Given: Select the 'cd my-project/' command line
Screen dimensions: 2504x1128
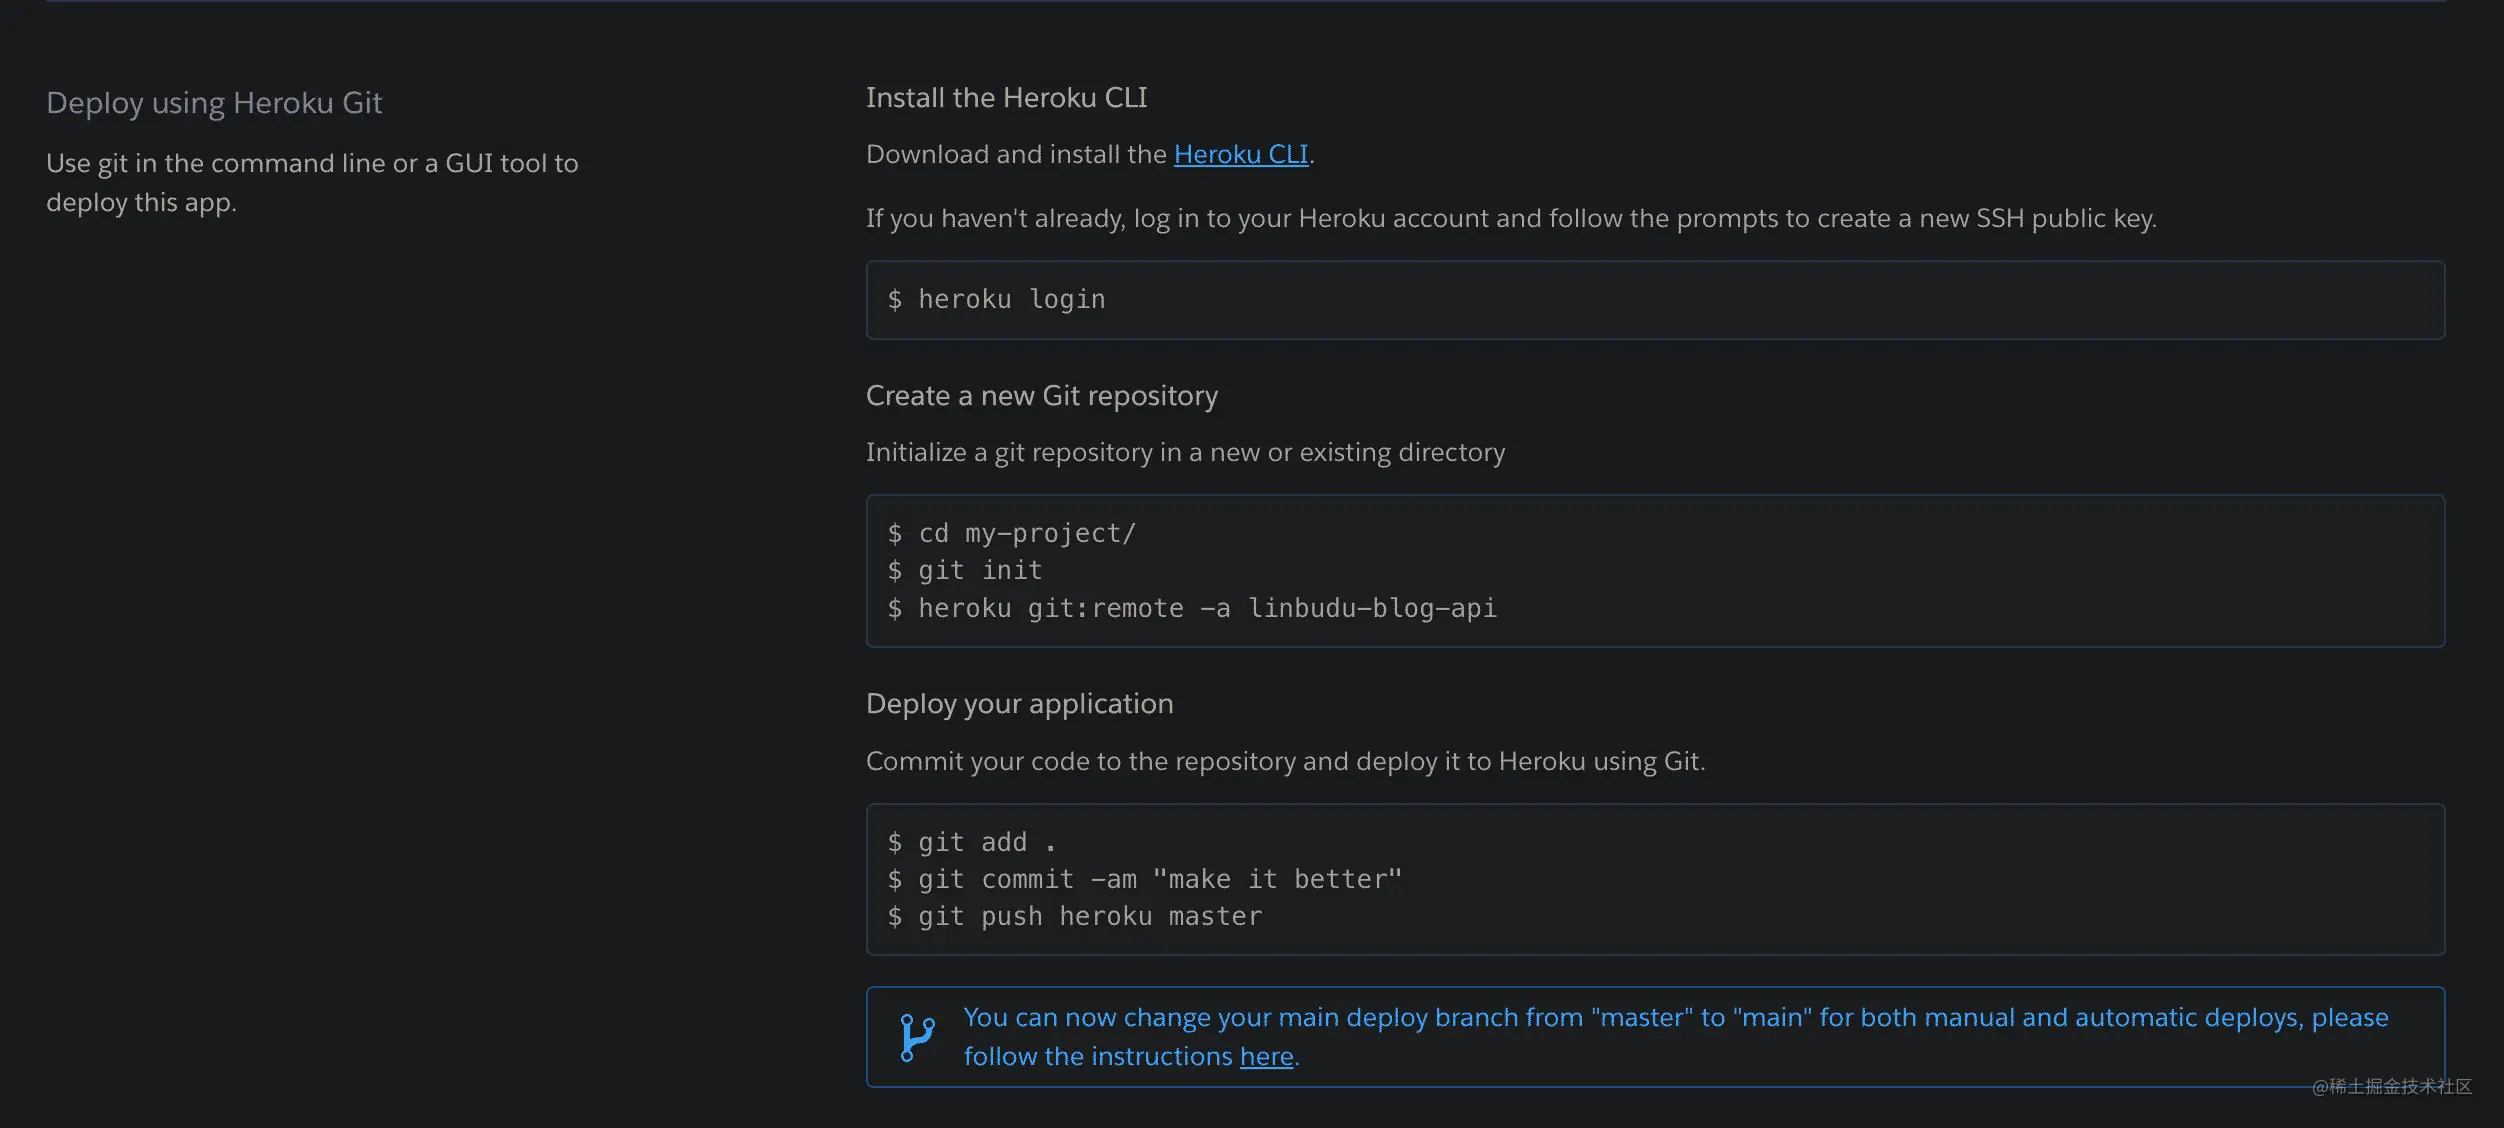Looking at the screenshot, I should coord(1012,533).
